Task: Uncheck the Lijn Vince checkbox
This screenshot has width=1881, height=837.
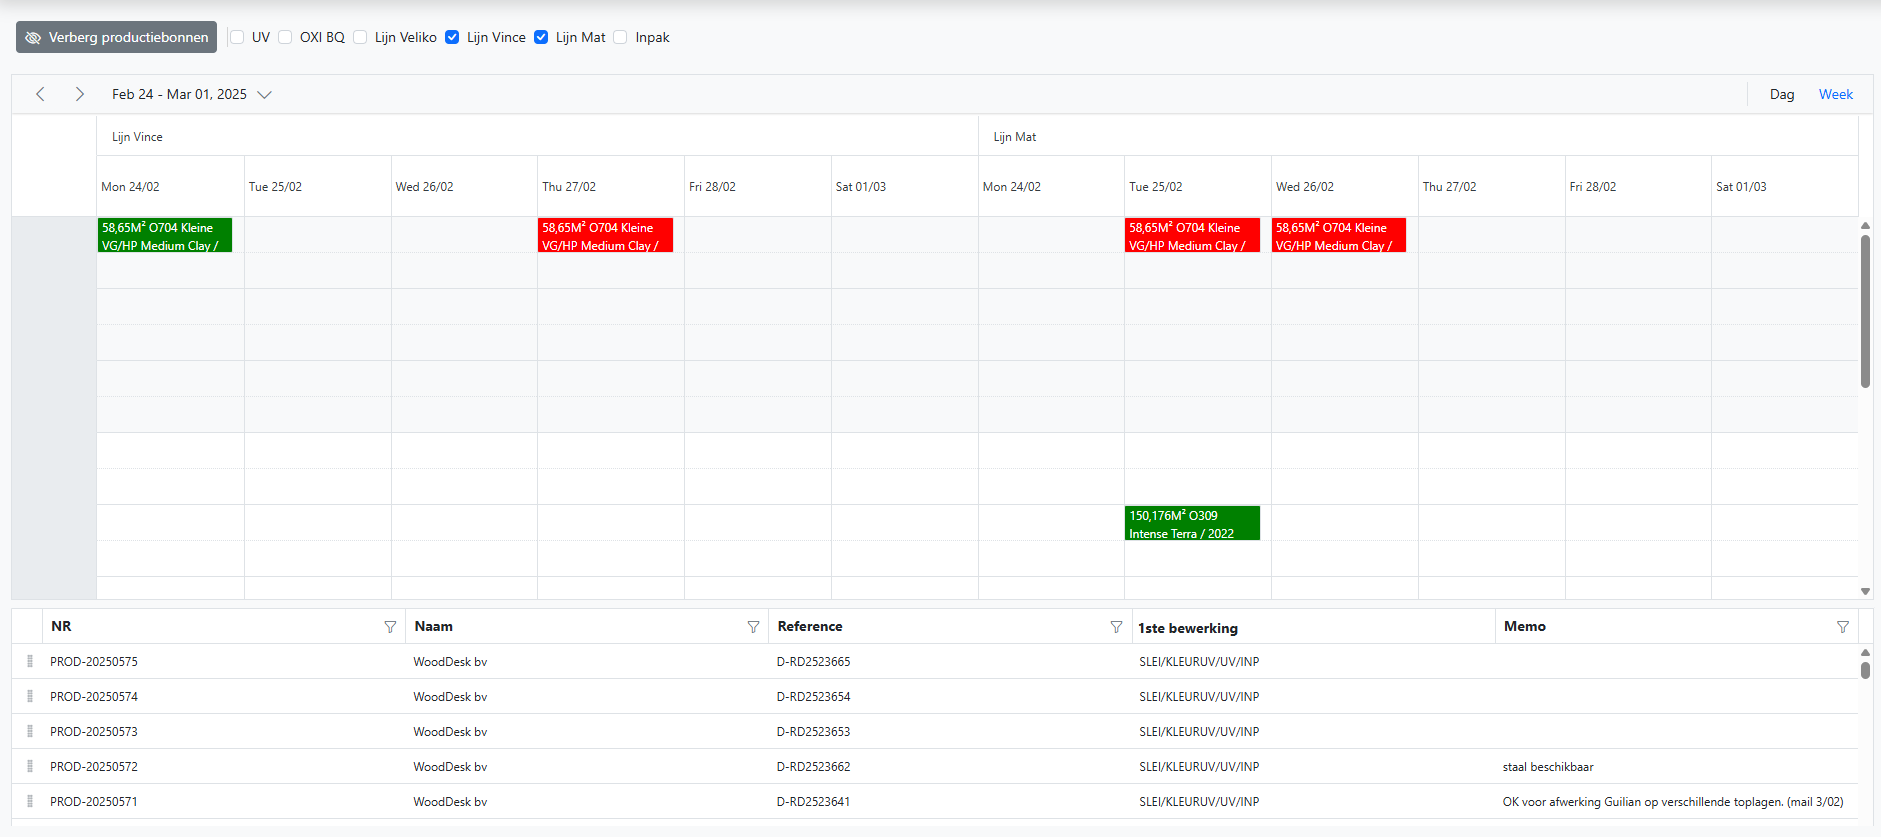Action: pos(452,37)
